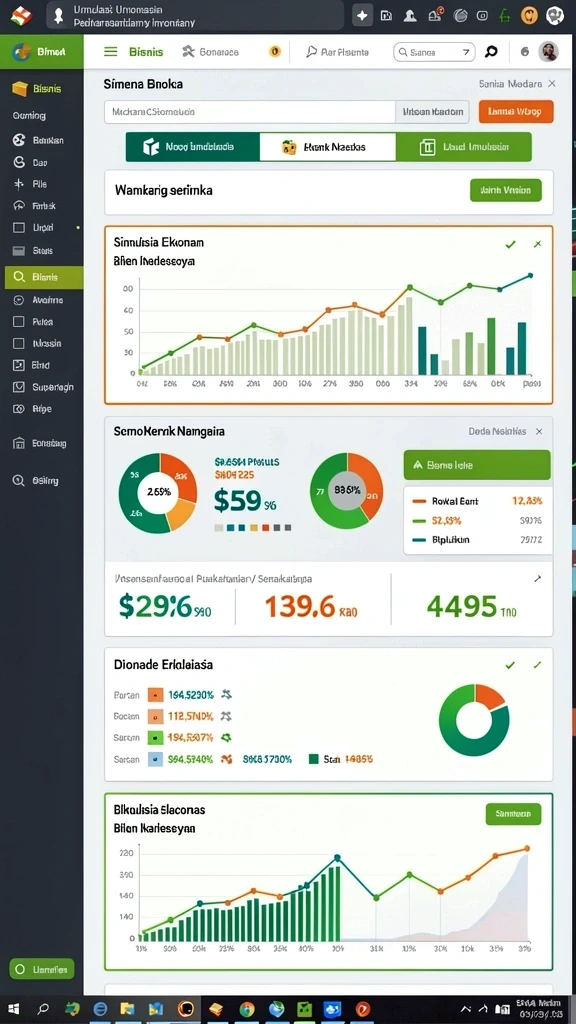This screenshot has height=1024, width=576.
Task: Click the Mickana search input field
Action: 249,112
